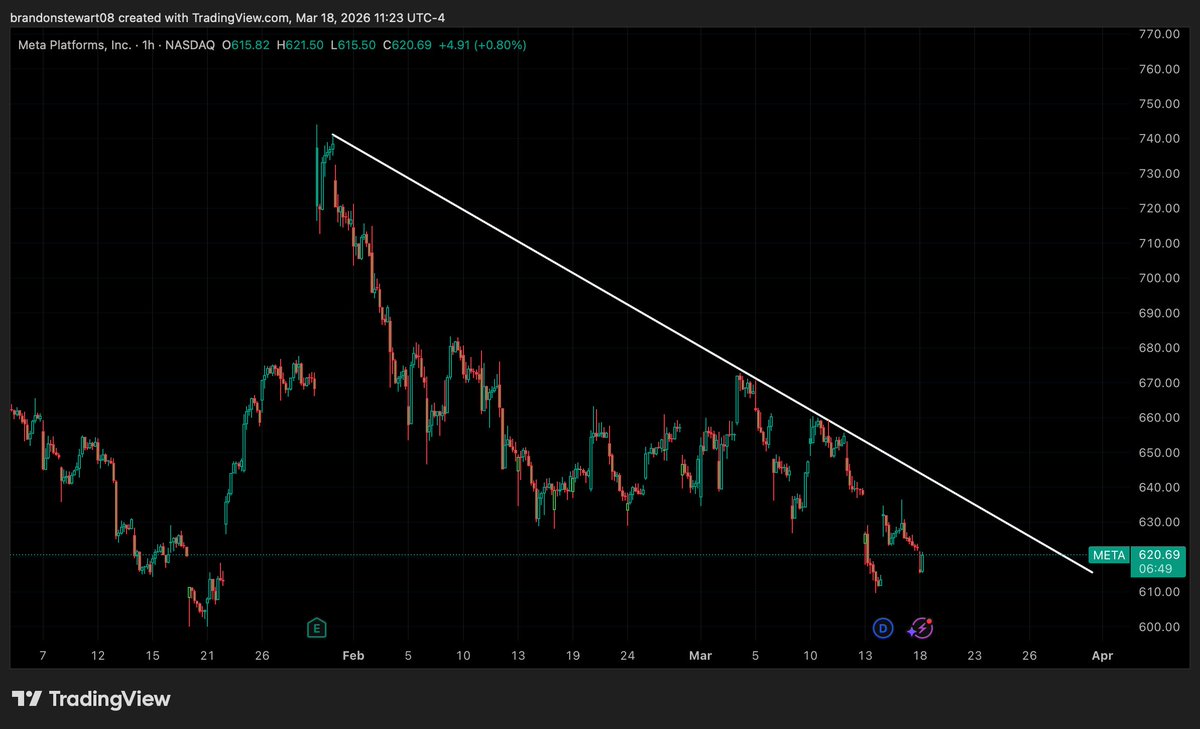This screenshot has width=1200, height=729.
Task: Click the 19 date label on time axis
Action: [572, 656]
